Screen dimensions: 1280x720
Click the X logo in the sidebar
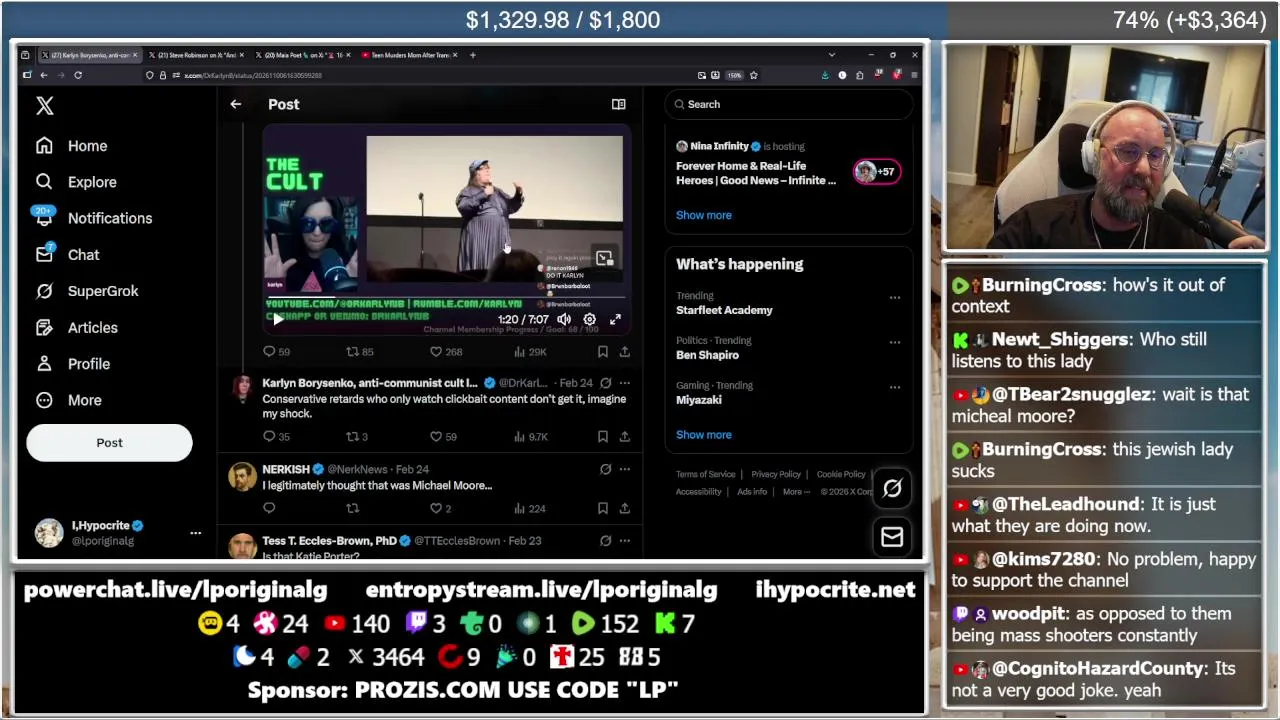45,106
